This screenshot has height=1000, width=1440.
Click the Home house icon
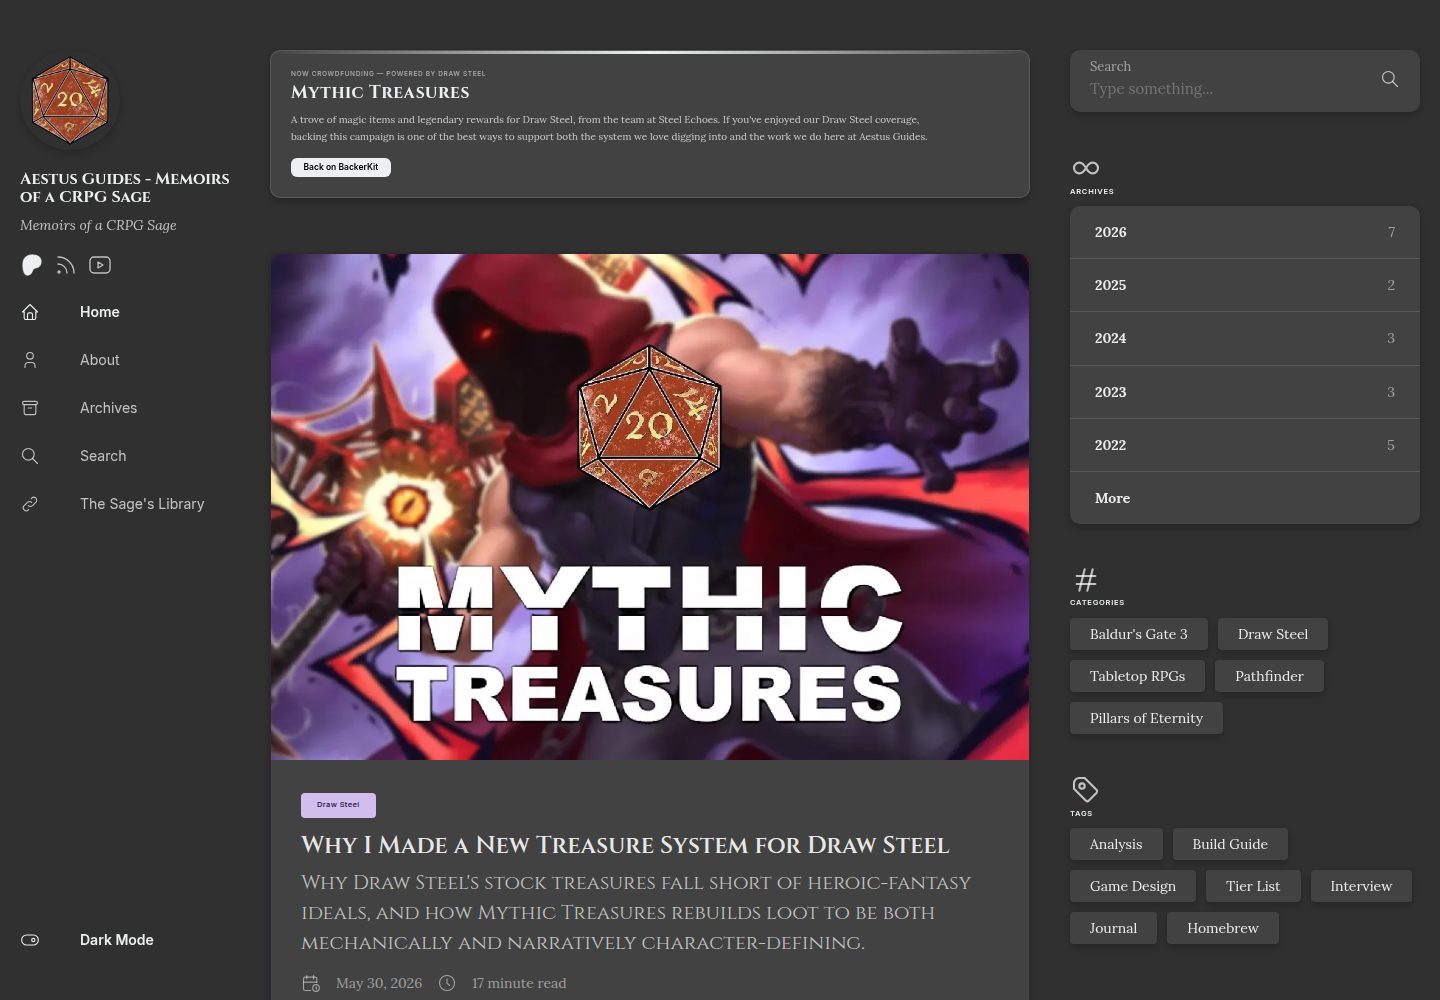[30, 312]
